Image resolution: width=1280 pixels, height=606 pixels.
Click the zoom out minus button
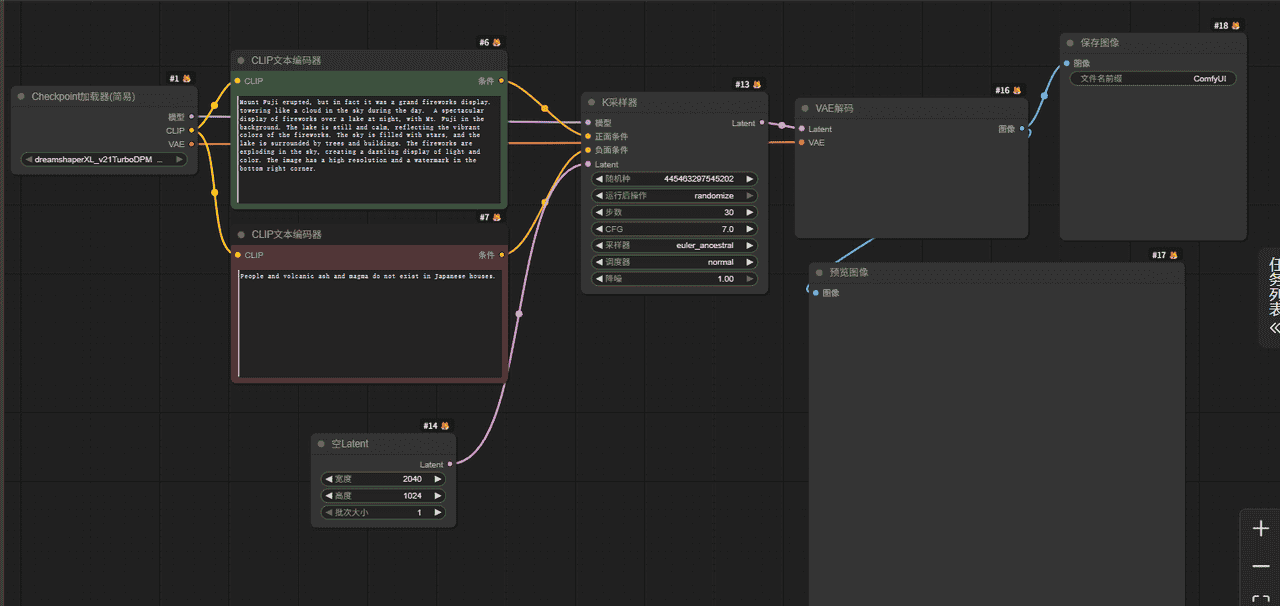point(1260,567)
